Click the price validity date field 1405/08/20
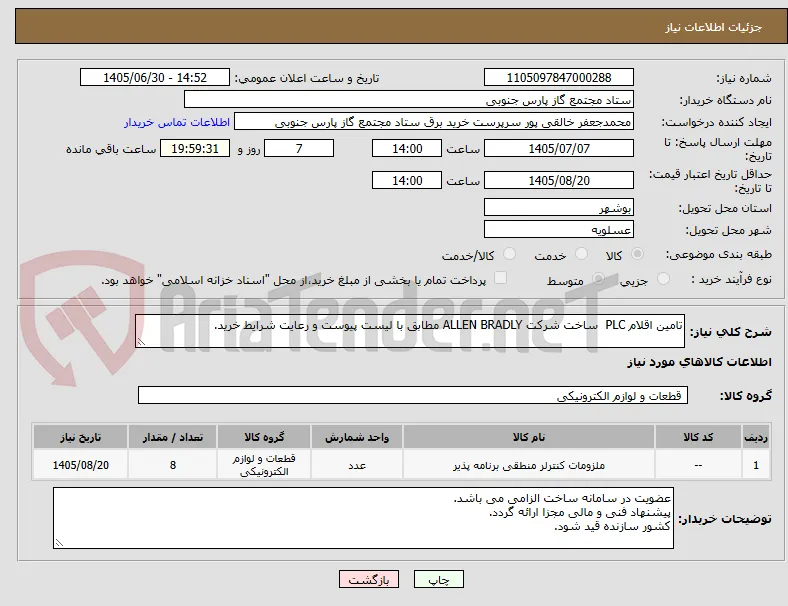Image resolution: width=788 pixels, height=606 pixels. click(x=559, y=180)
